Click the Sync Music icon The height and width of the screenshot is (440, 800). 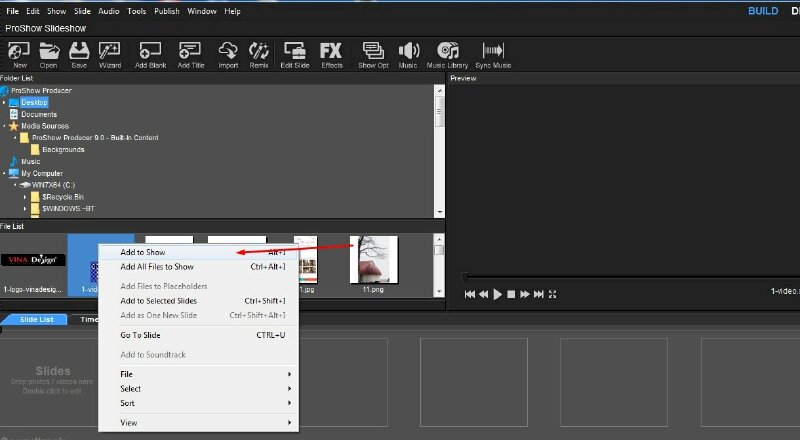tap(493, 55)
